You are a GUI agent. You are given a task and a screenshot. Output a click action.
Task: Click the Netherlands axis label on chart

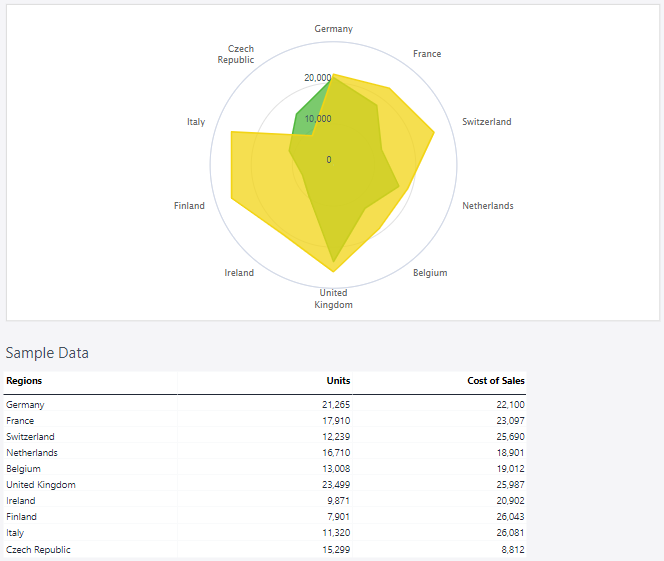[x=487, y=206]
